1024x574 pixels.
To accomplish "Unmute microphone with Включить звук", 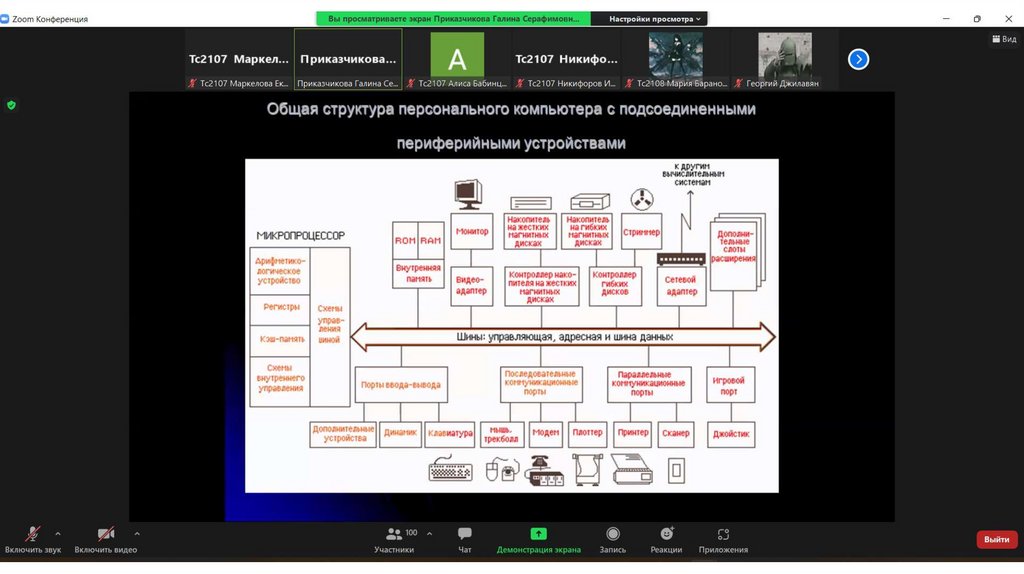I will click(33, 540).
